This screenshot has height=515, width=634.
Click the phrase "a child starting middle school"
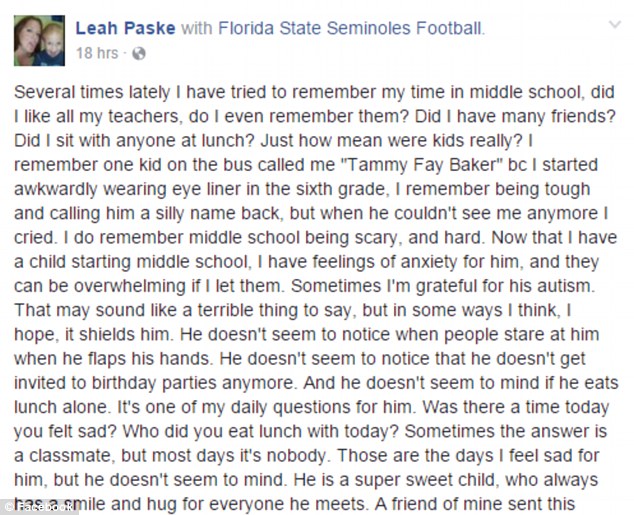coord(130,262)
